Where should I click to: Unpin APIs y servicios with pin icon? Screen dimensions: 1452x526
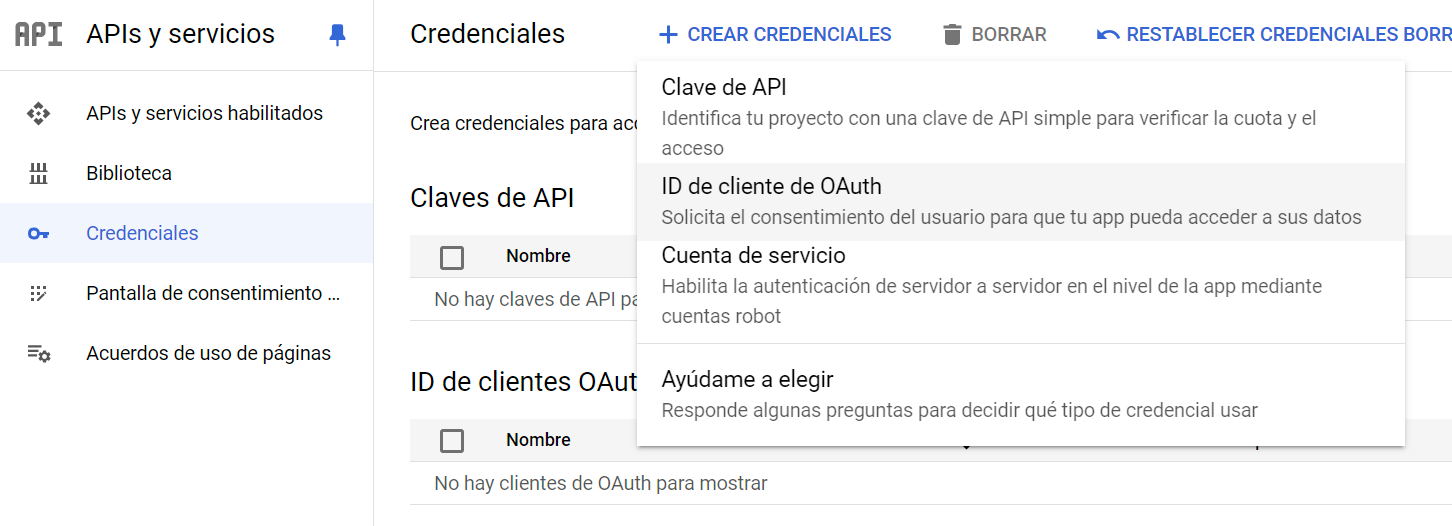coord(338,35)
